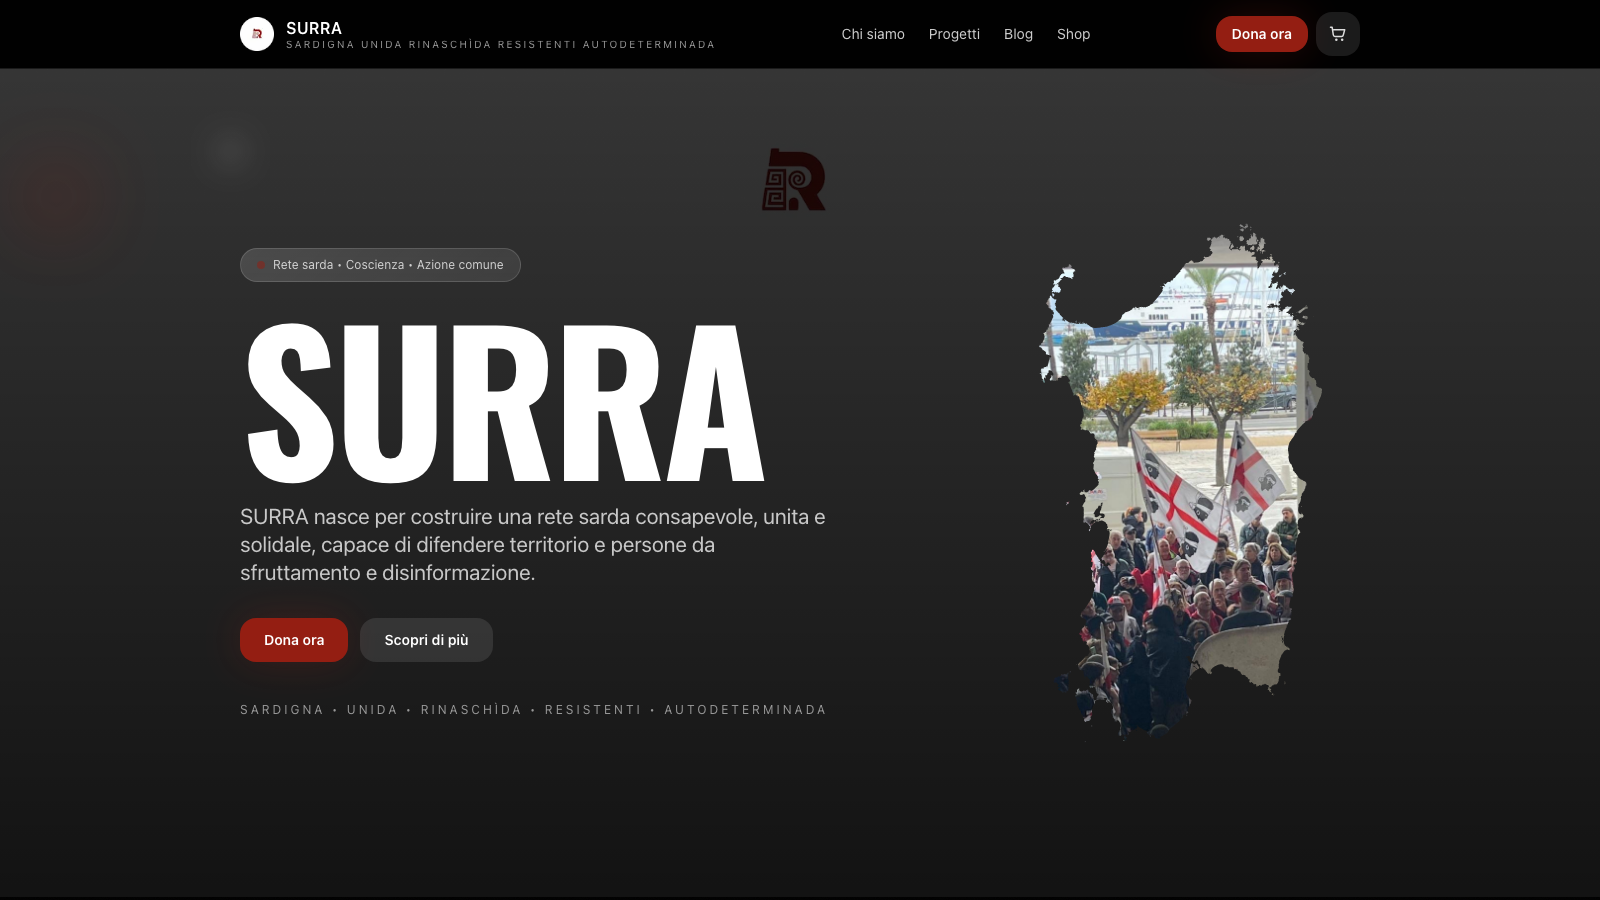Click the SARDIGNA UNIDA tagline under the logo
The image size is (1600, 900).
pos(499,44)
